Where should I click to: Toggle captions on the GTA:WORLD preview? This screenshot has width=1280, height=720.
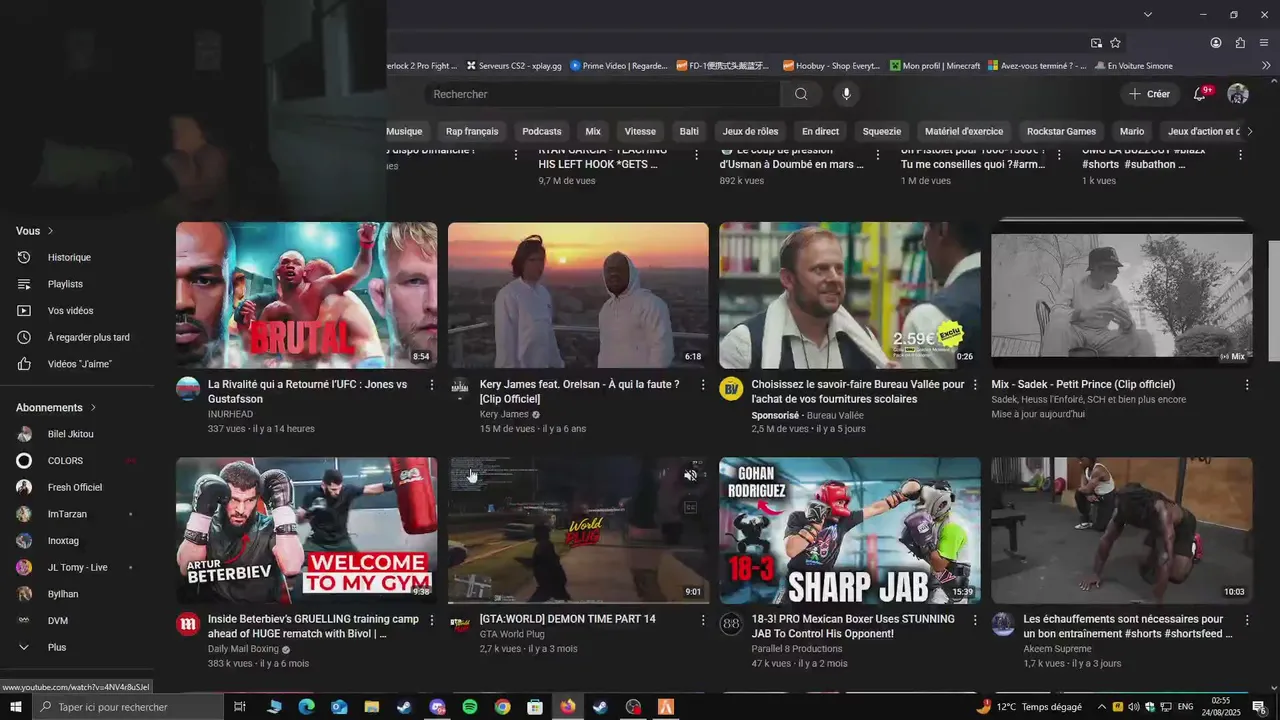pos(690,507)
